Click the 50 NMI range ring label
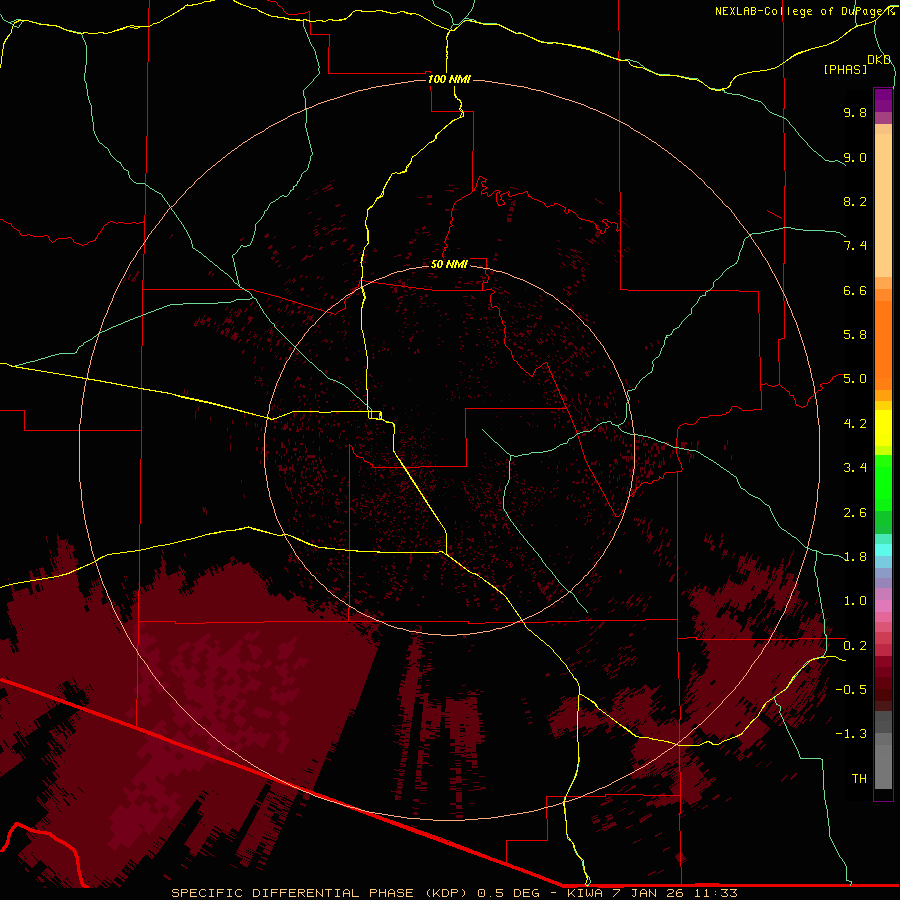Screen dimensions: 900x900 pyautogui.click(x=449, y=264)
